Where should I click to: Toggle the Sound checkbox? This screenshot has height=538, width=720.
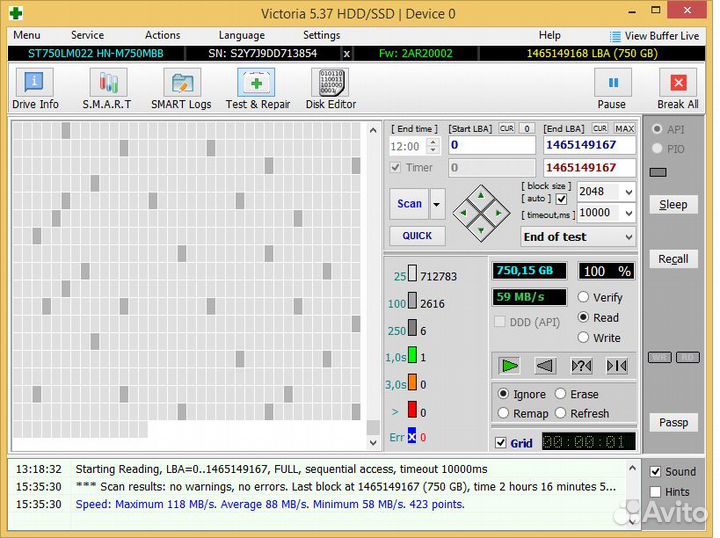pos(655,472)
